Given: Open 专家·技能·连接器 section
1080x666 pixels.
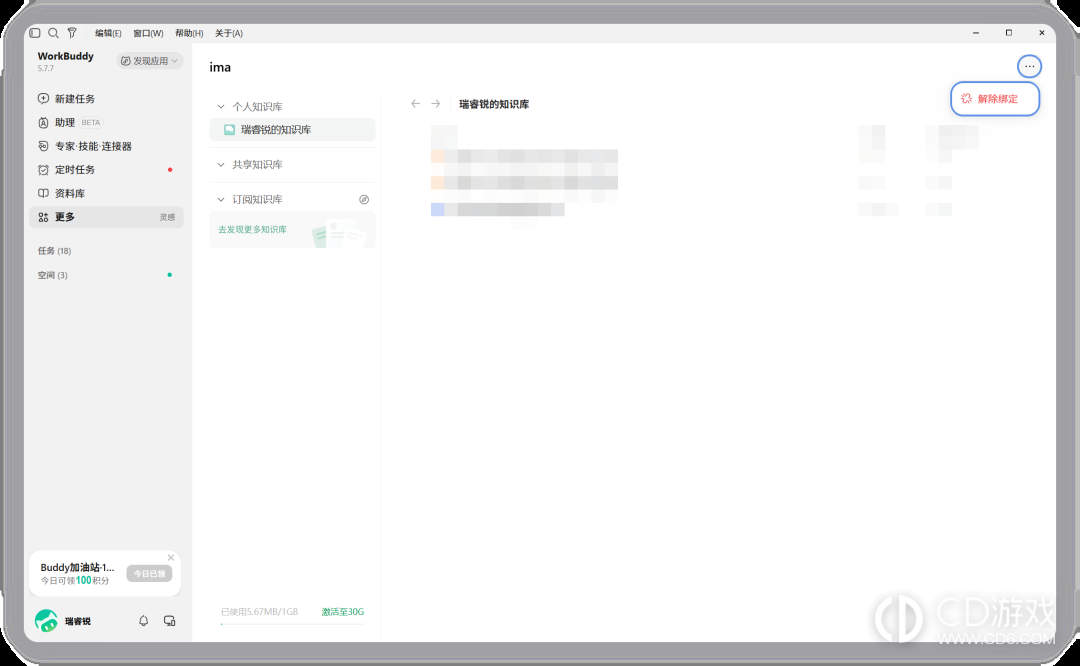Looking at the screenshot, I should click(x=107, y=146).
